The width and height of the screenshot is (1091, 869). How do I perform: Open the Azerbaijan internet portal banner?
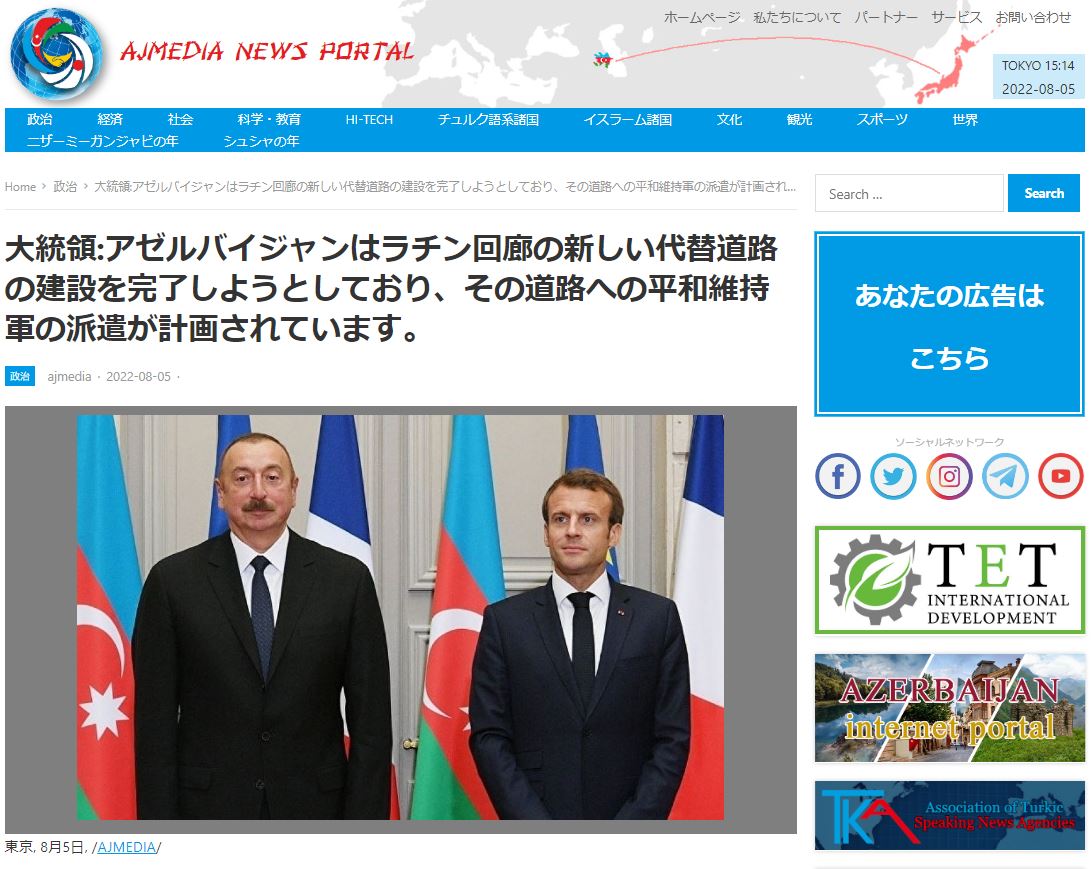950,708
